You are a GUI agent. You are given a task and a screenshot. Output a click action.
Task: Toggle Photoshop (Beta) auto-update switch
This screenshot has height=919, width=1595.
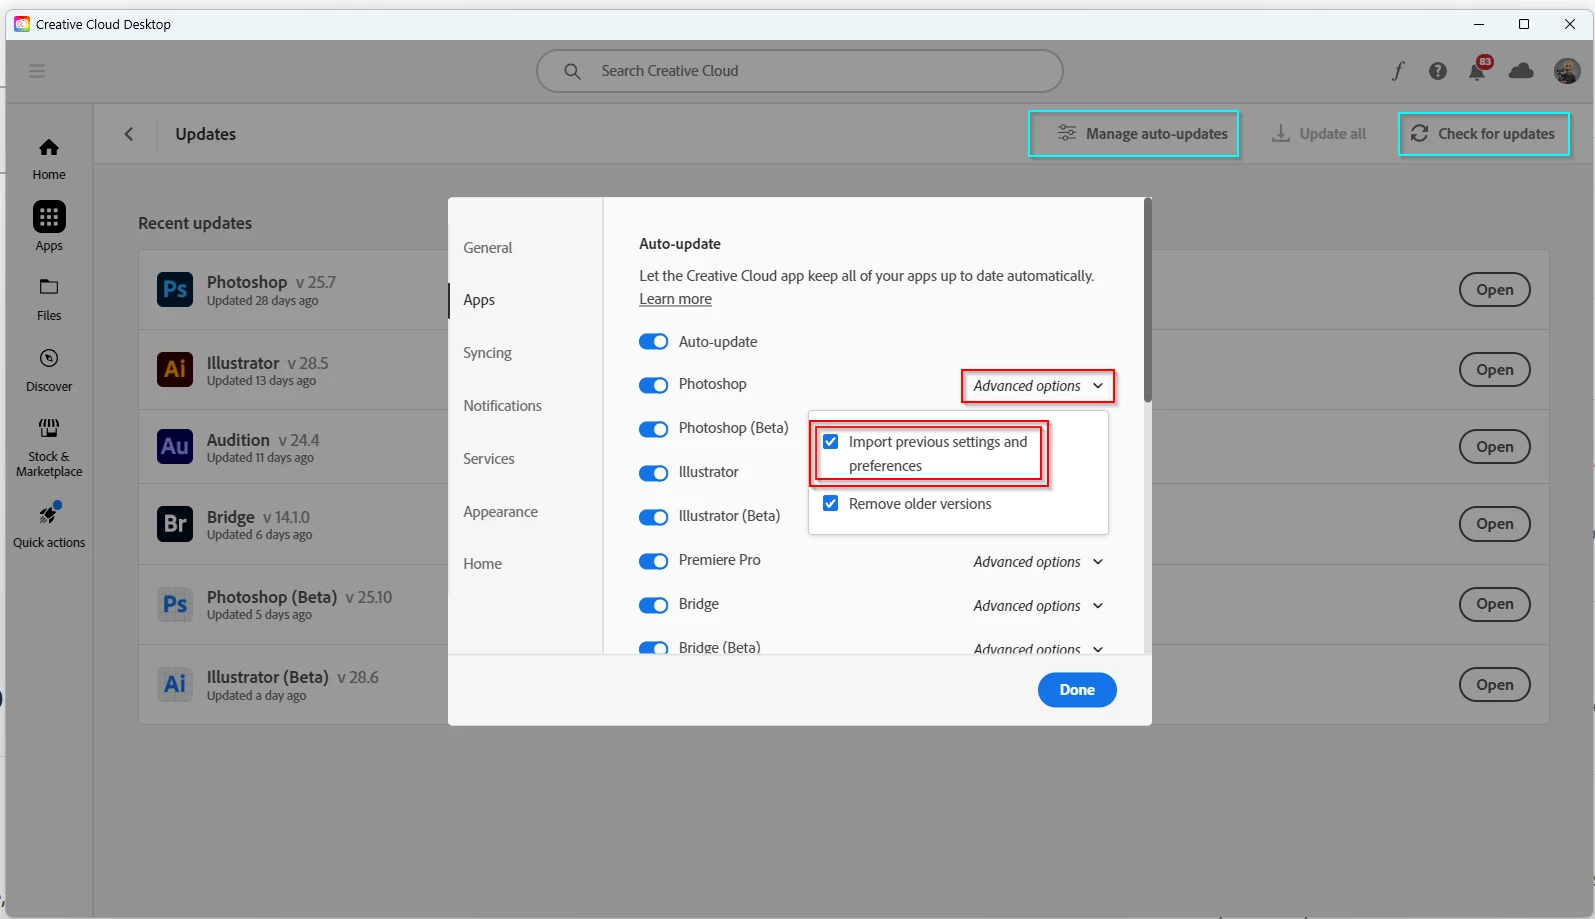click(x=653, y=429)
